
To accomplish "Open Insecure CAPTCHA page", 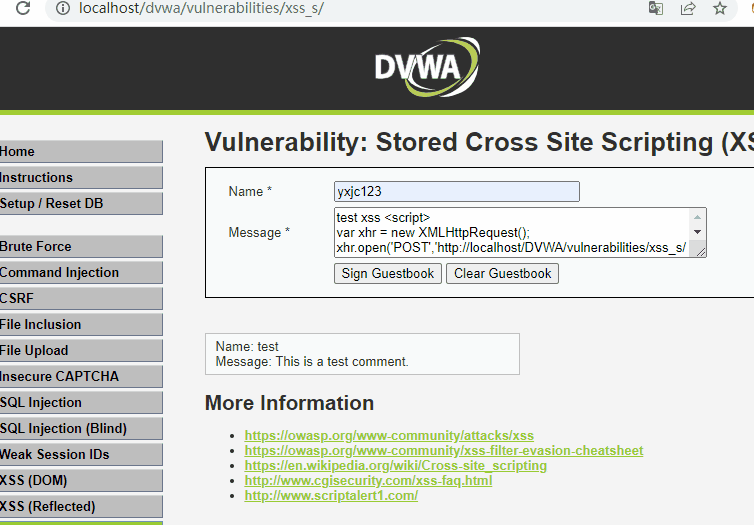I will tap(81, 376).
